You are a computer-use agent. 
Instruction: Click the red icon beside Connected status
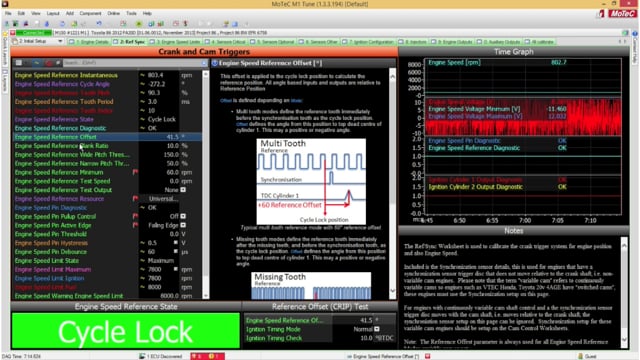point(13,33)
